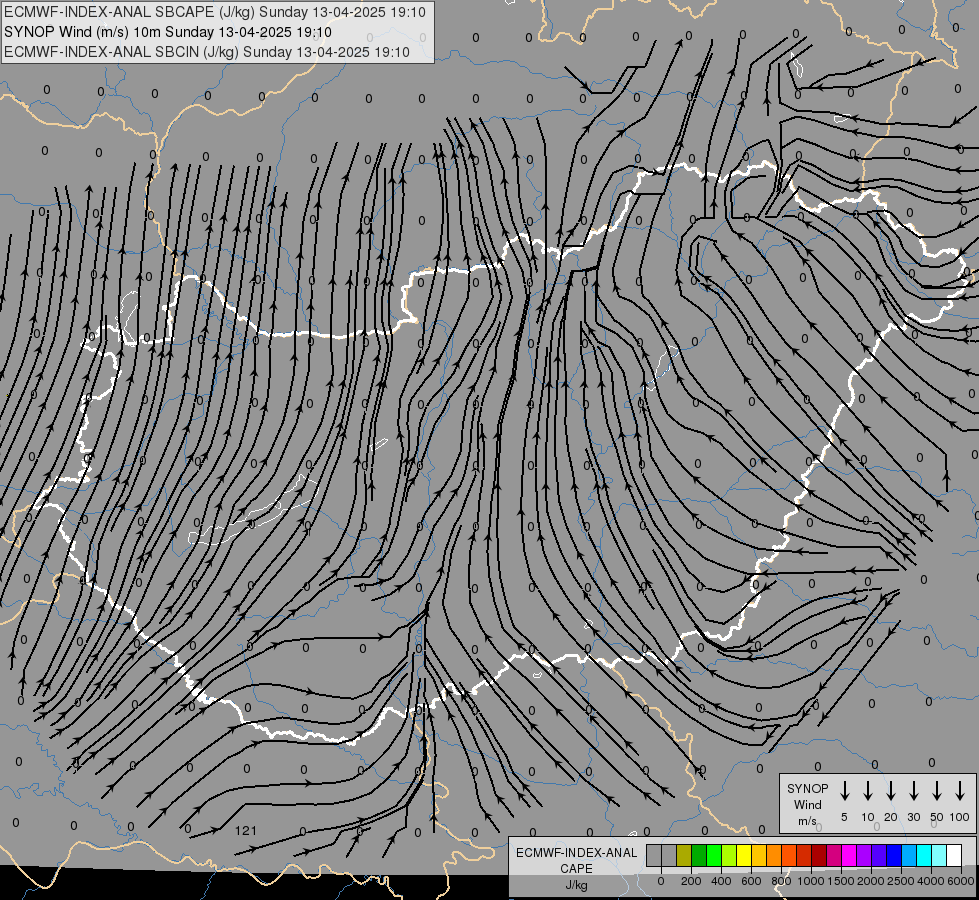
Task: Pick the dark green CAPE legend swatch
Action: tap(699, 856)
